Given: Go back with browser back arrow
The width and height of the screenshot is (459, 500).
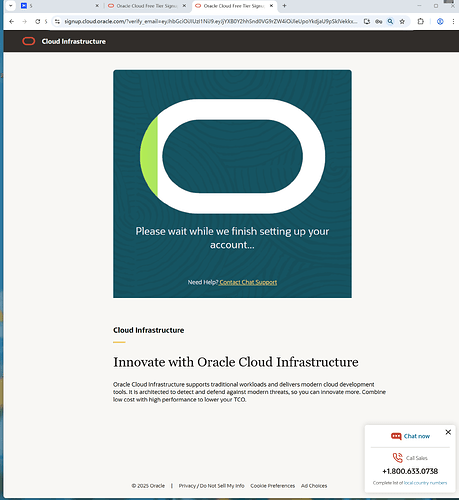Looking at the screenshot, I should click(12, 22).
